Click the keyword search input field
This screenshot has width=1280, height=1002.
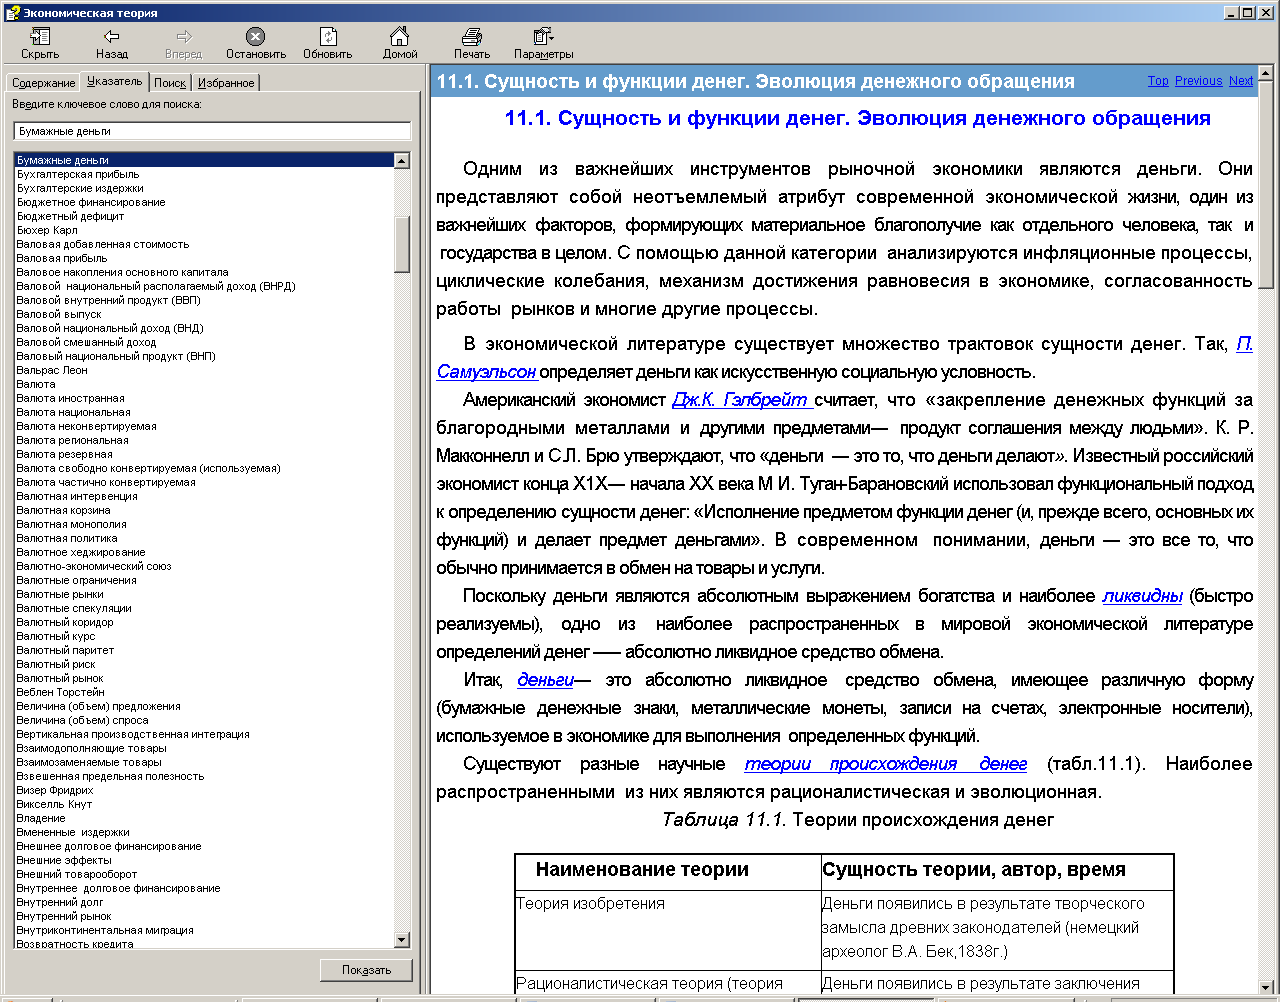212,131
